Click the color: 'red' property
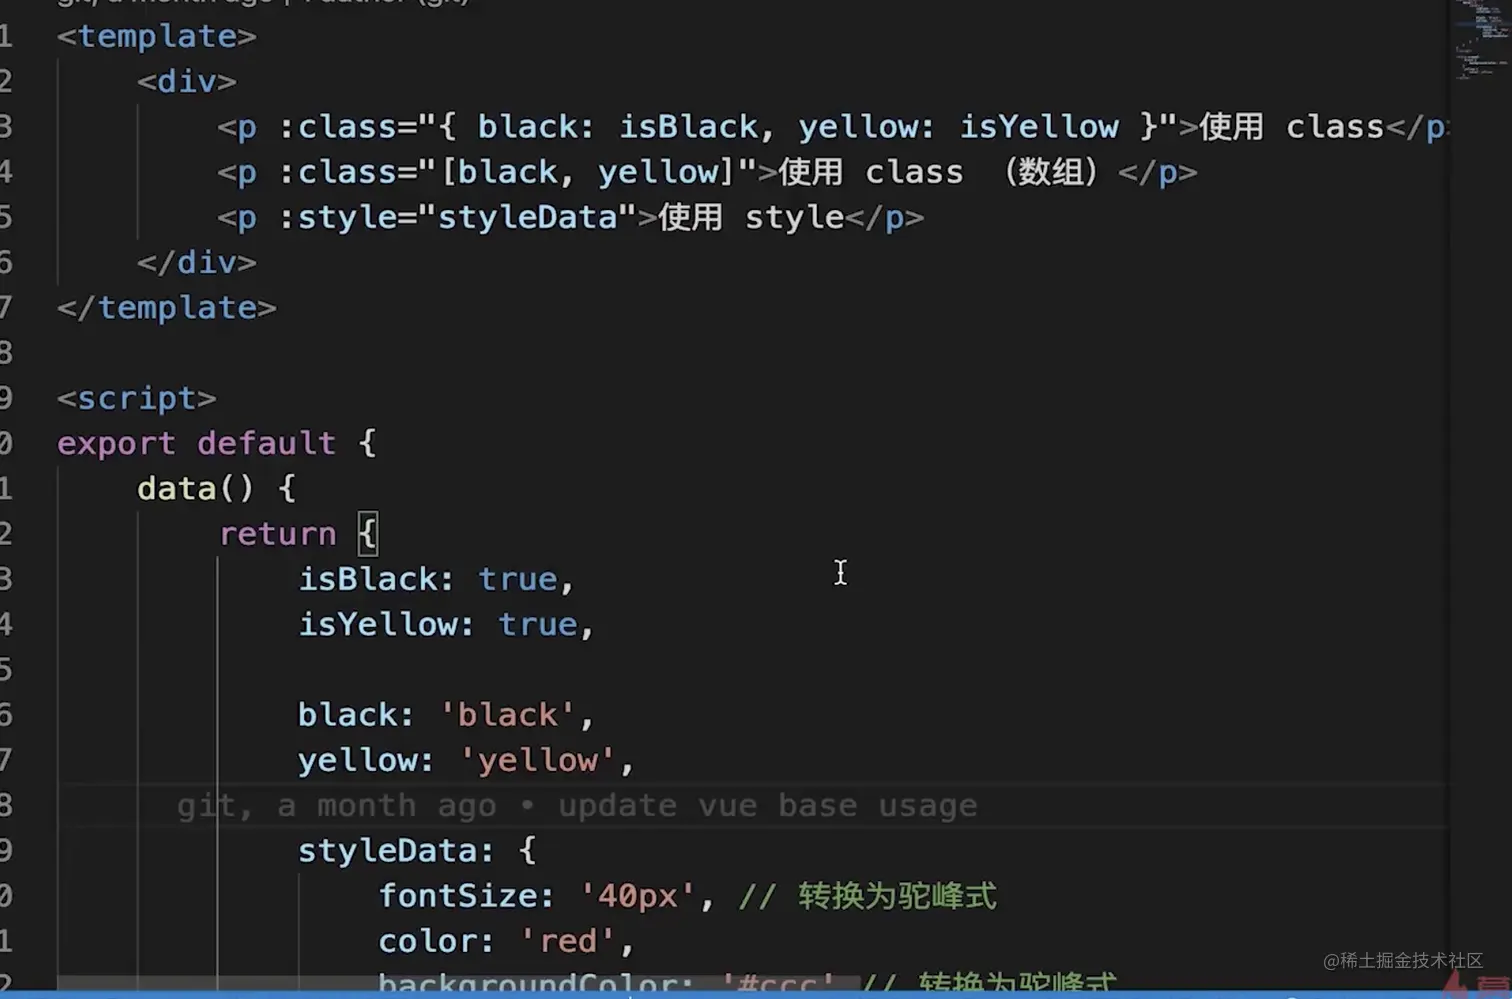 (500, 940)
